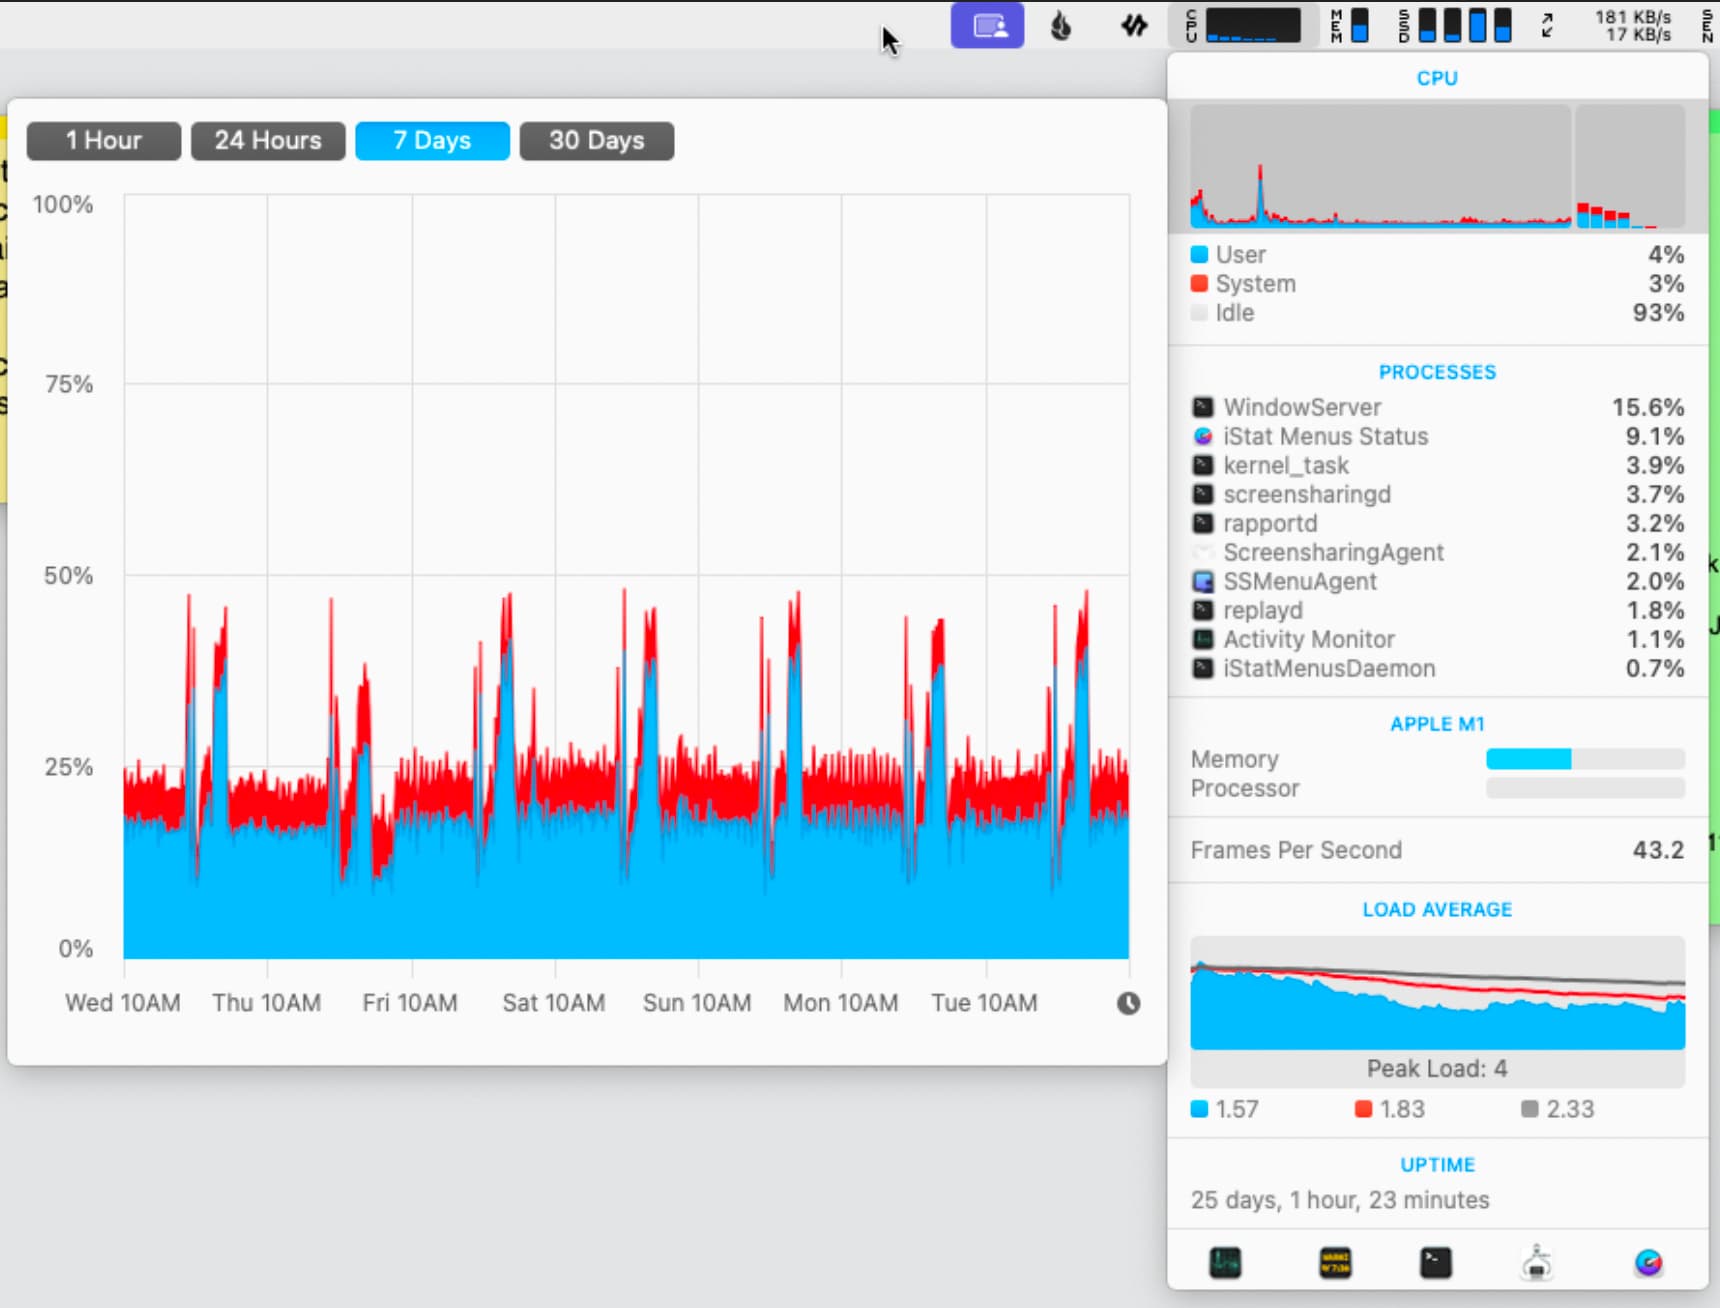The image size is (1720, 1308).
Task: Open the SSD disk usage menu item
Action: pyautogui.click(x=1455, y=26)
